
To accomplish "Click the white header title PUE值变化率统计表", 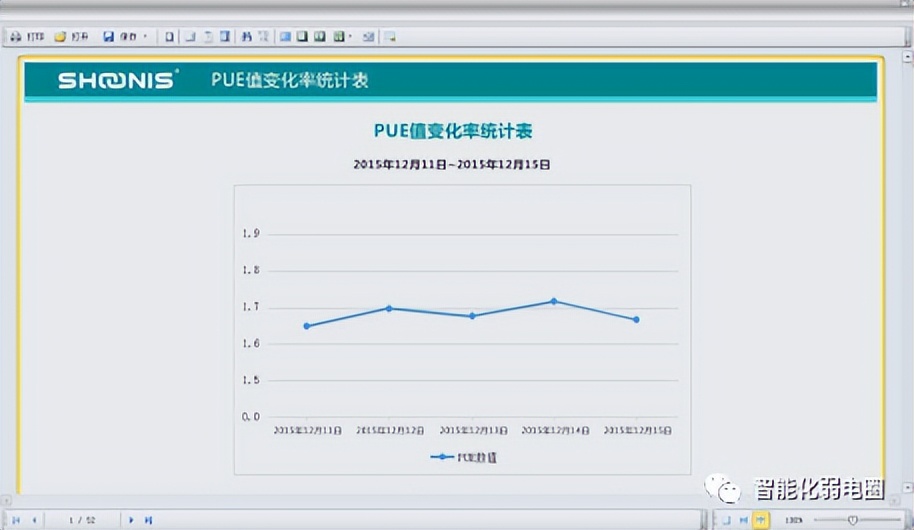I will pos(290,80).
